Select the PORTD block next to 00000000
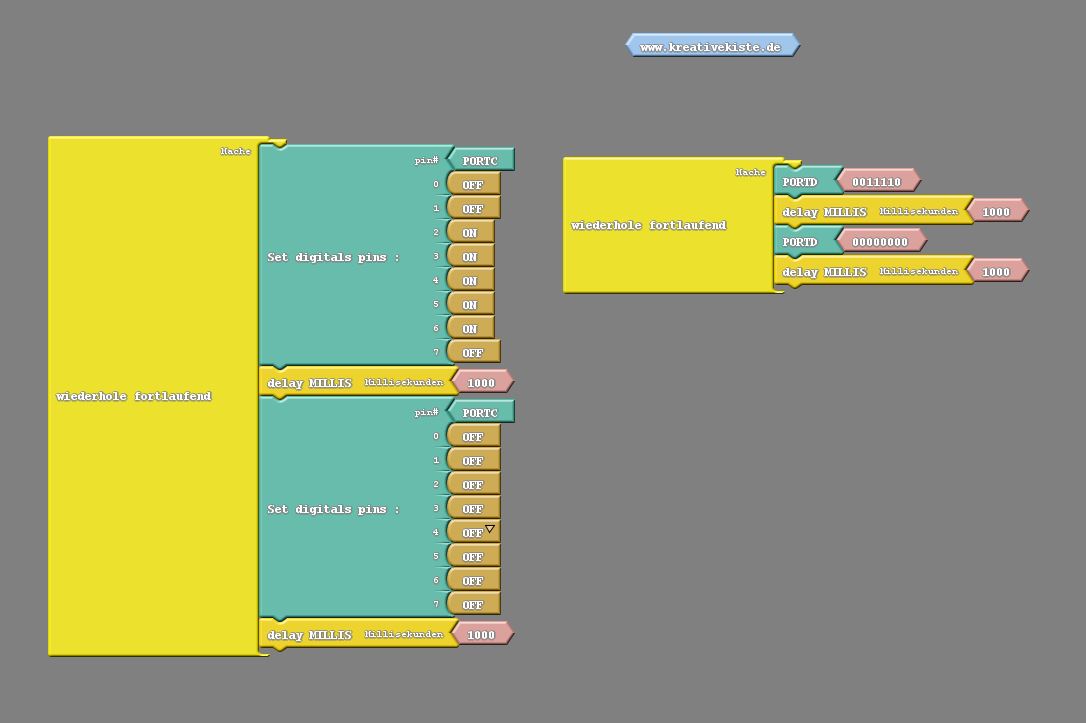This screenshot has height=723, width=1086. coord(800,242)
